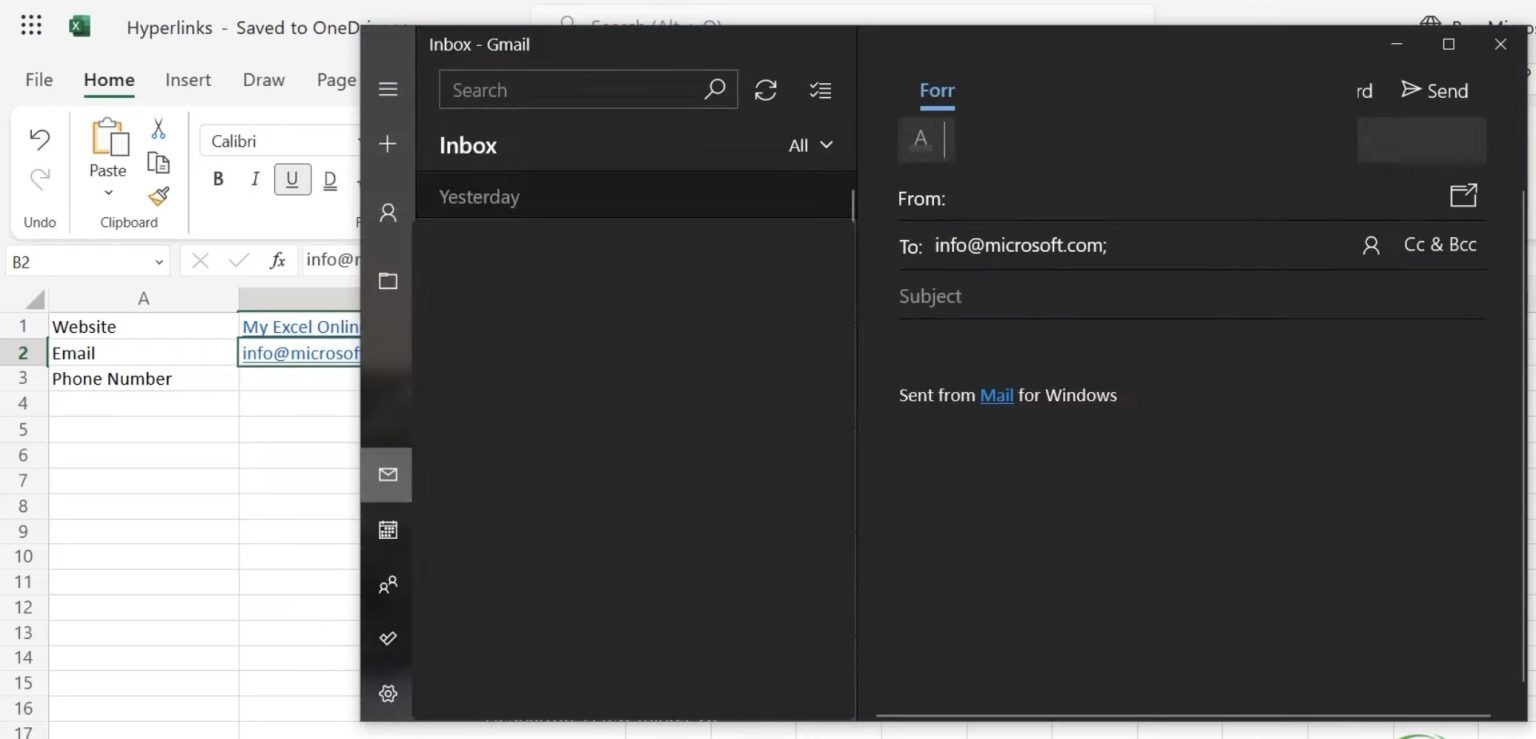Viewport: 1536px width, 739px height.
Task: Open the Insert tab in Excel
Action: point(188,80)
